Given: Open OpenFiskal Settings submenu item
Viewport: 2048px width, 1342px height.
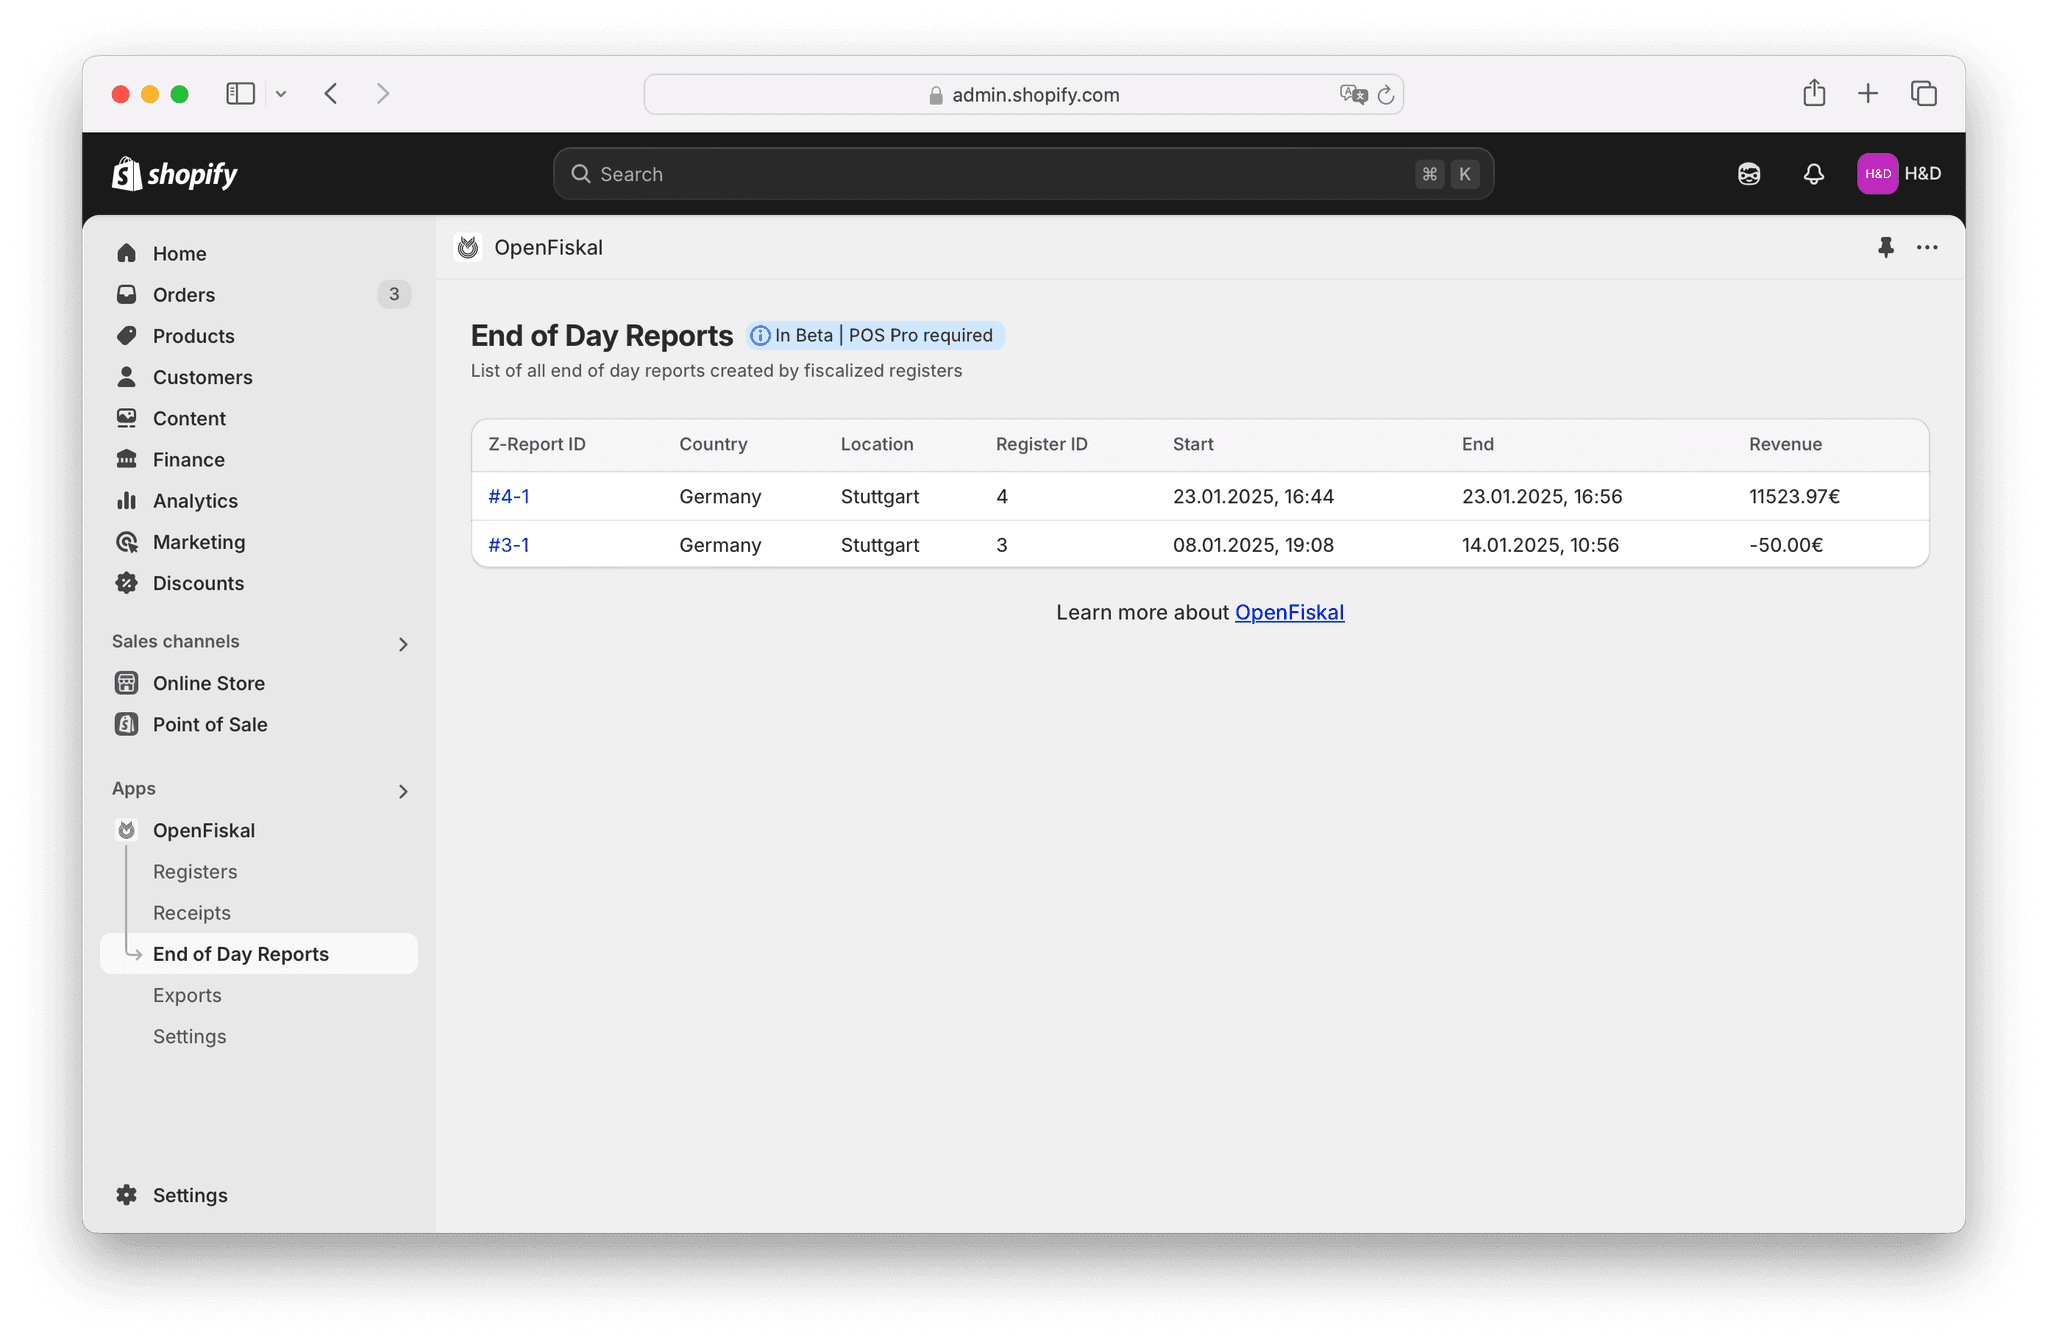Looking at the screenshot, I should pos(189,1036).
